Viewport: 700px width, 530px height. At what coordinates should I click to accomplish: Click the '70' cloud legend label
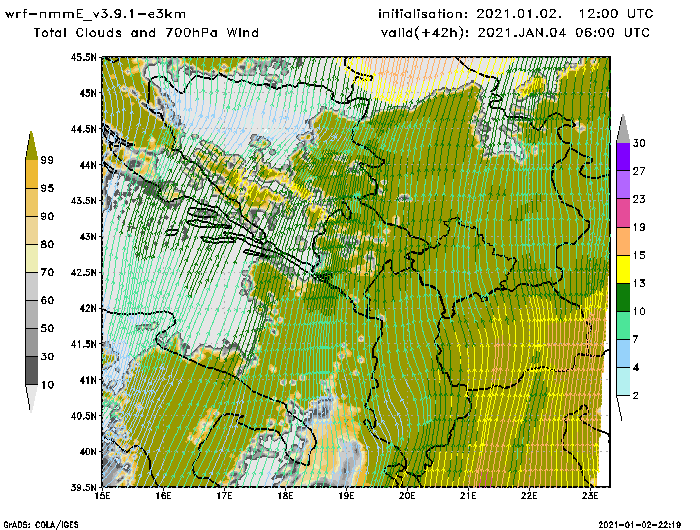point(47,272)
